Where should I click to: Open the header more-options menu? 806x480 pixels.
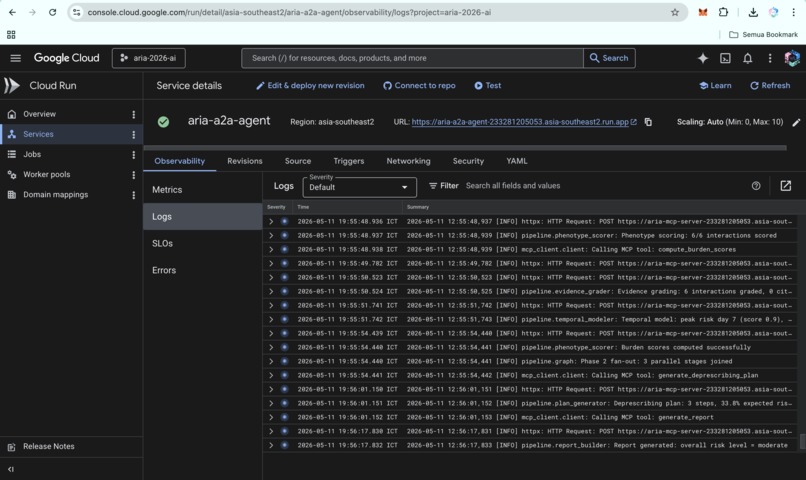pyautogui.click(x=770, y=58)
